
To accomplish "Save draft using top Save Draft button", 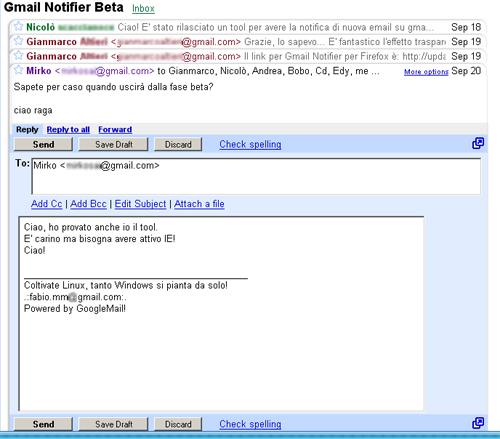I will pos(114,144).
